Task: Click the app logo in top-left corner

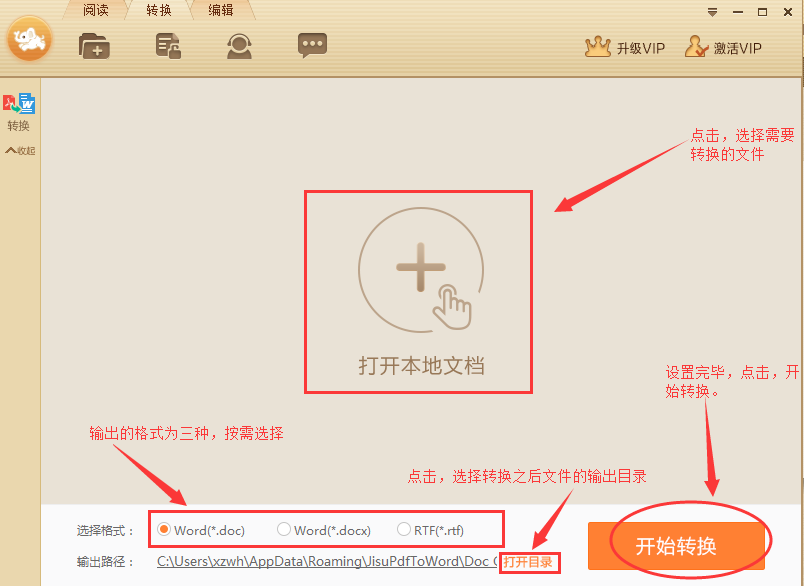Action: tap(29, 40)
